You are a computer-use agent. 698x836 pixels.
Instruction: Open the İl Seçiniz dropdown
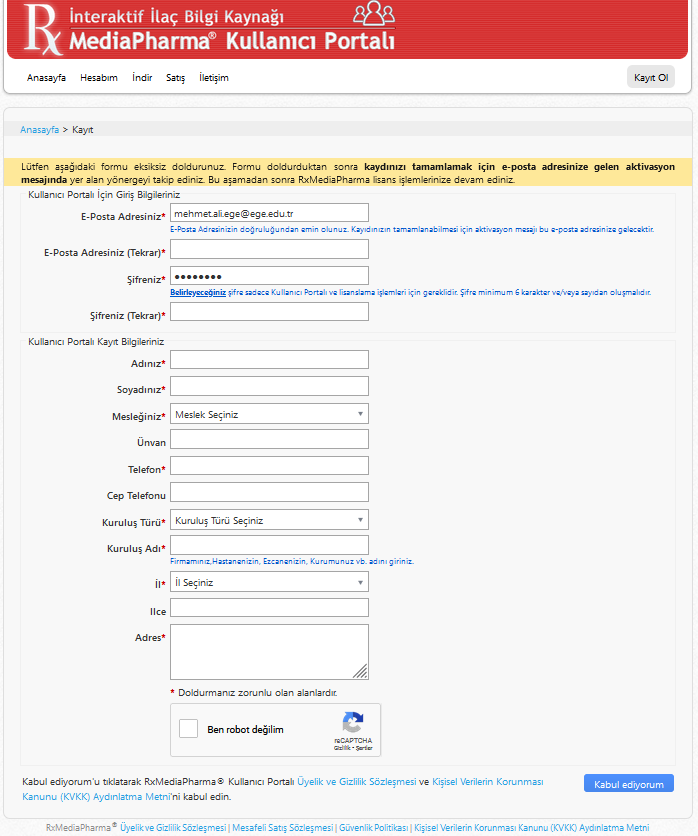click(x=269, y=582)
